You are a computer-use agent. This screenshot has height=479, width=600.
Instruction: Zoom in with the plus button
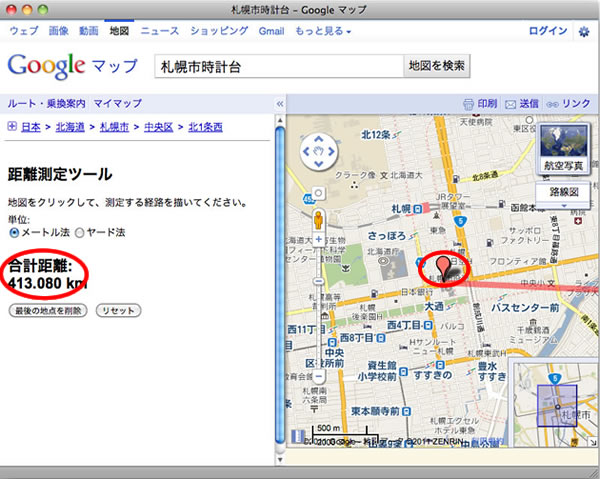318,240
